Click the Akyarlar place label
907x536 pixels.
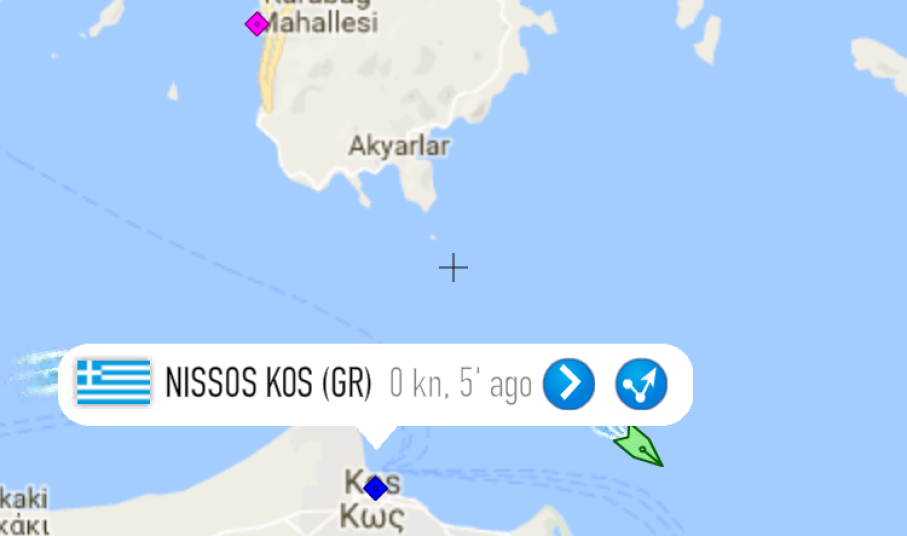click(399, 146)
